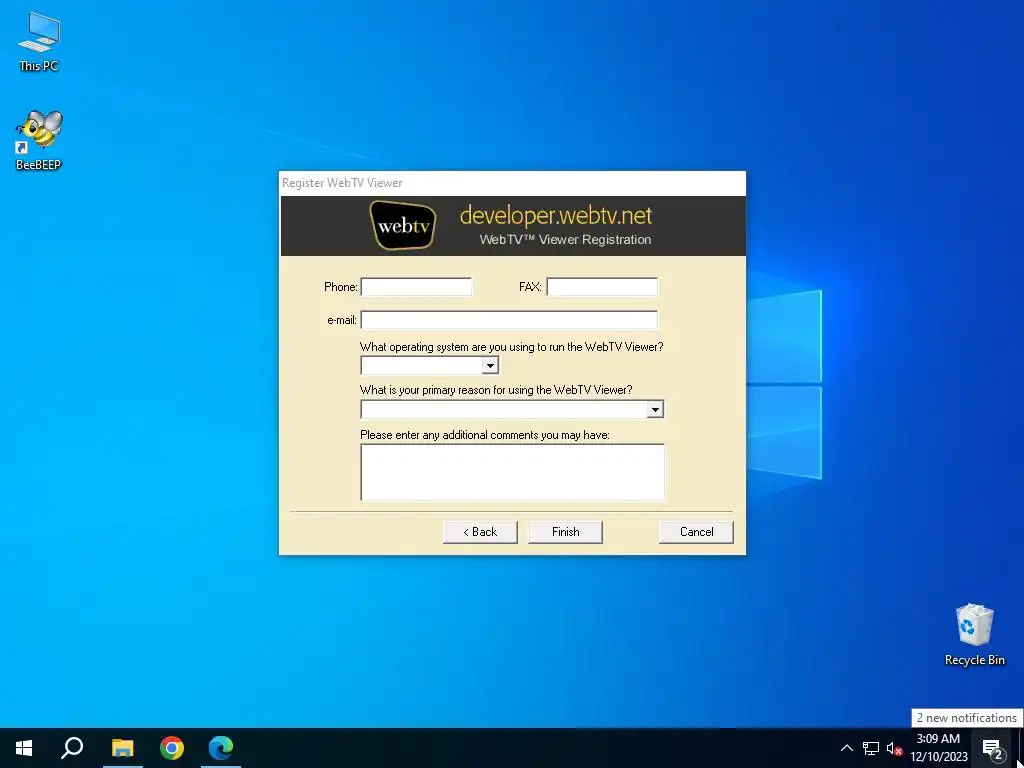This screenshot has width=1024, height=768.
Task: Open the network status tray icon
Action: point(871,748)
